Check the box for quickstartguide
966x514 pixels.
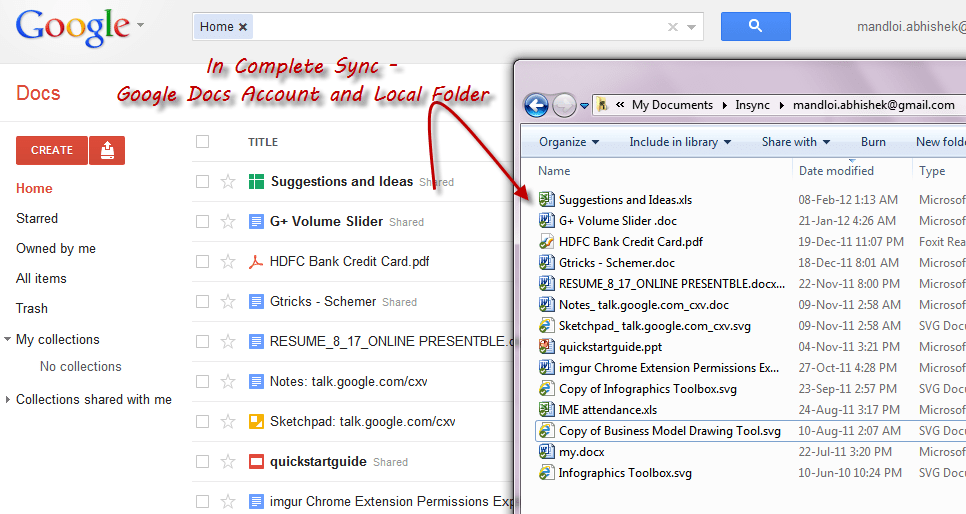[x=203, y=462]
